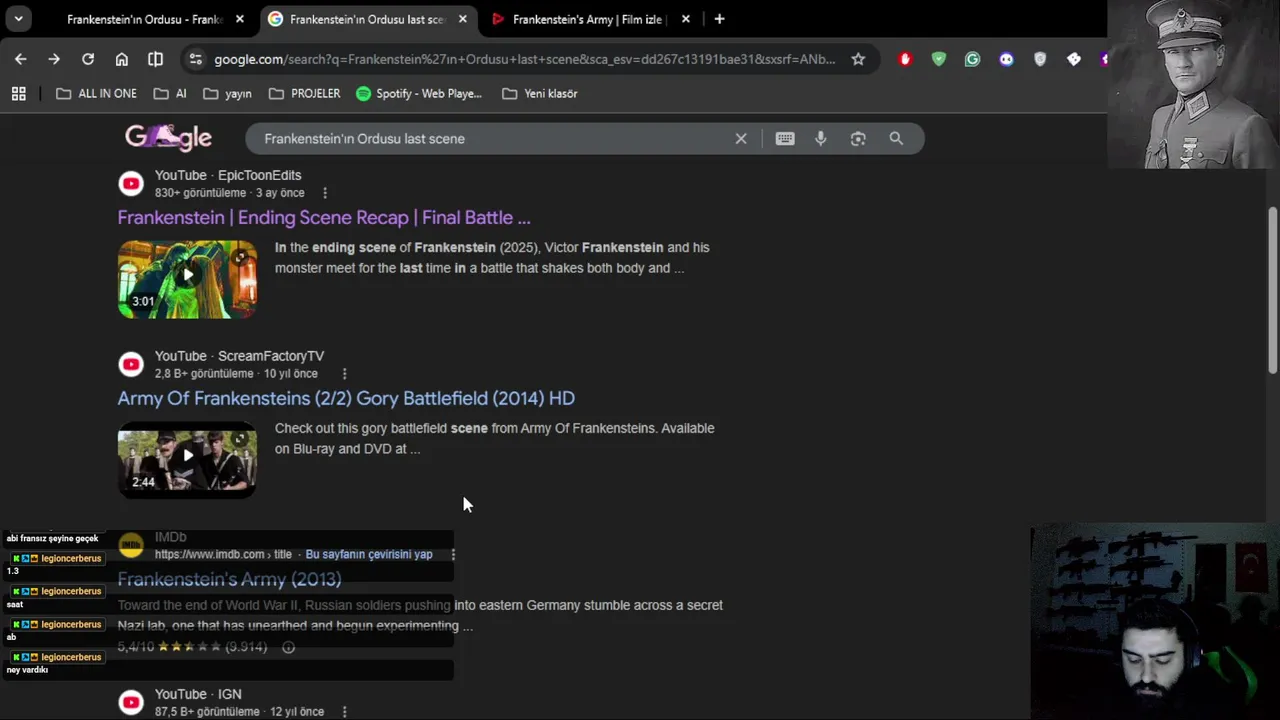Click the YouTube · IGN source text
The image size is (1280, 720).
(x=198, y=694)
